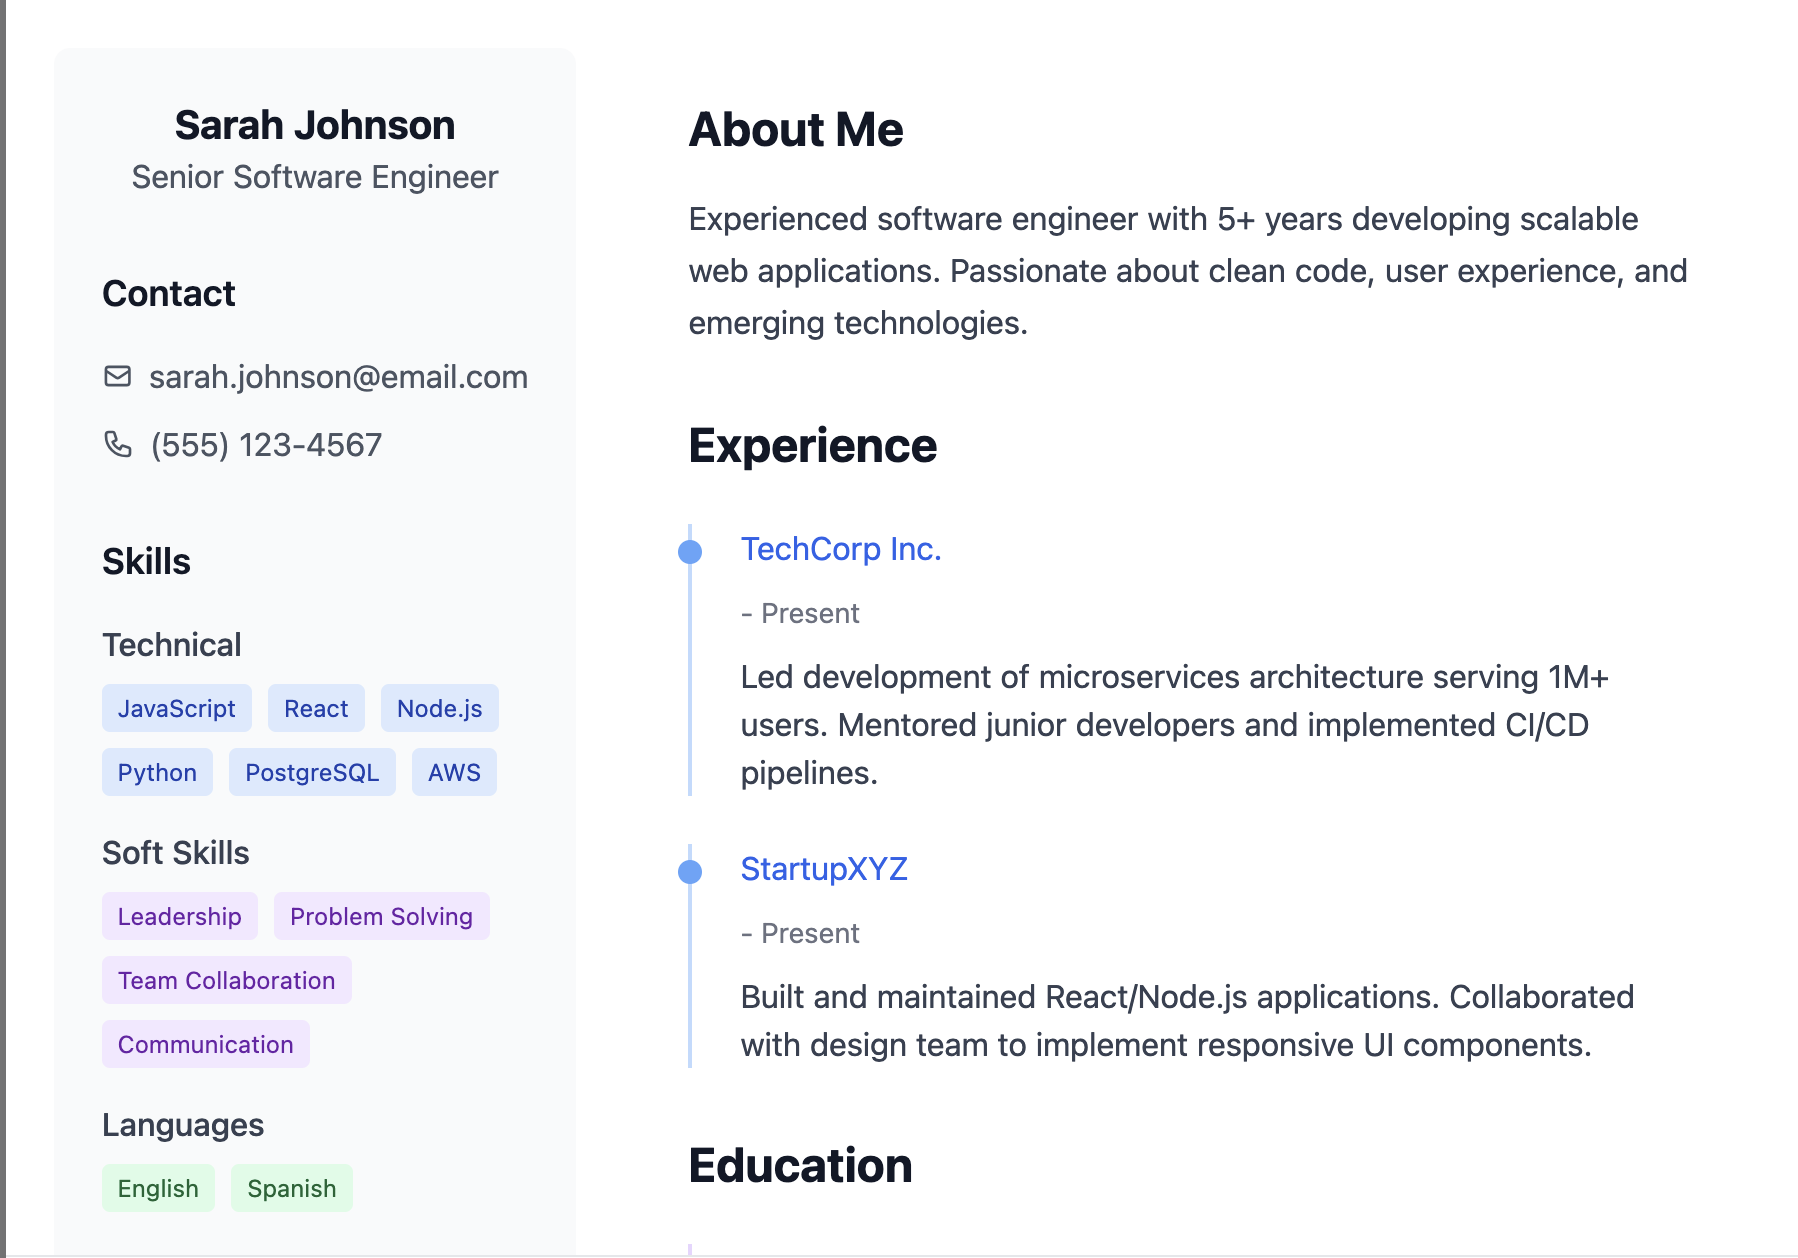1798x1258 pixels.
Task: Choose the AWS skill badge
Action: 454,772
